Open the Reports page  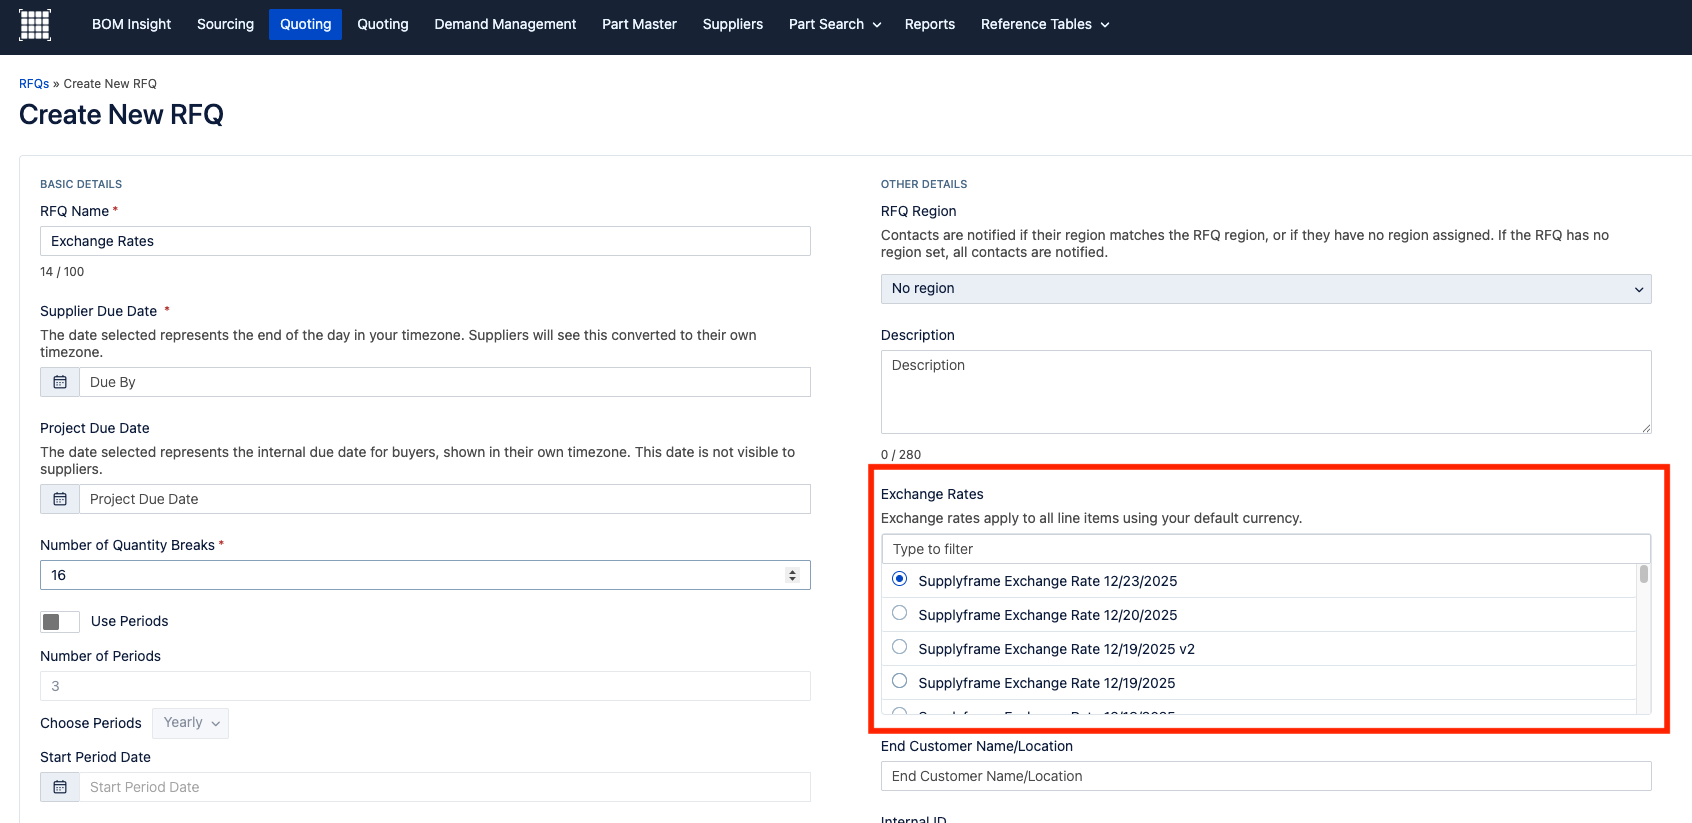tap(929, 24)
